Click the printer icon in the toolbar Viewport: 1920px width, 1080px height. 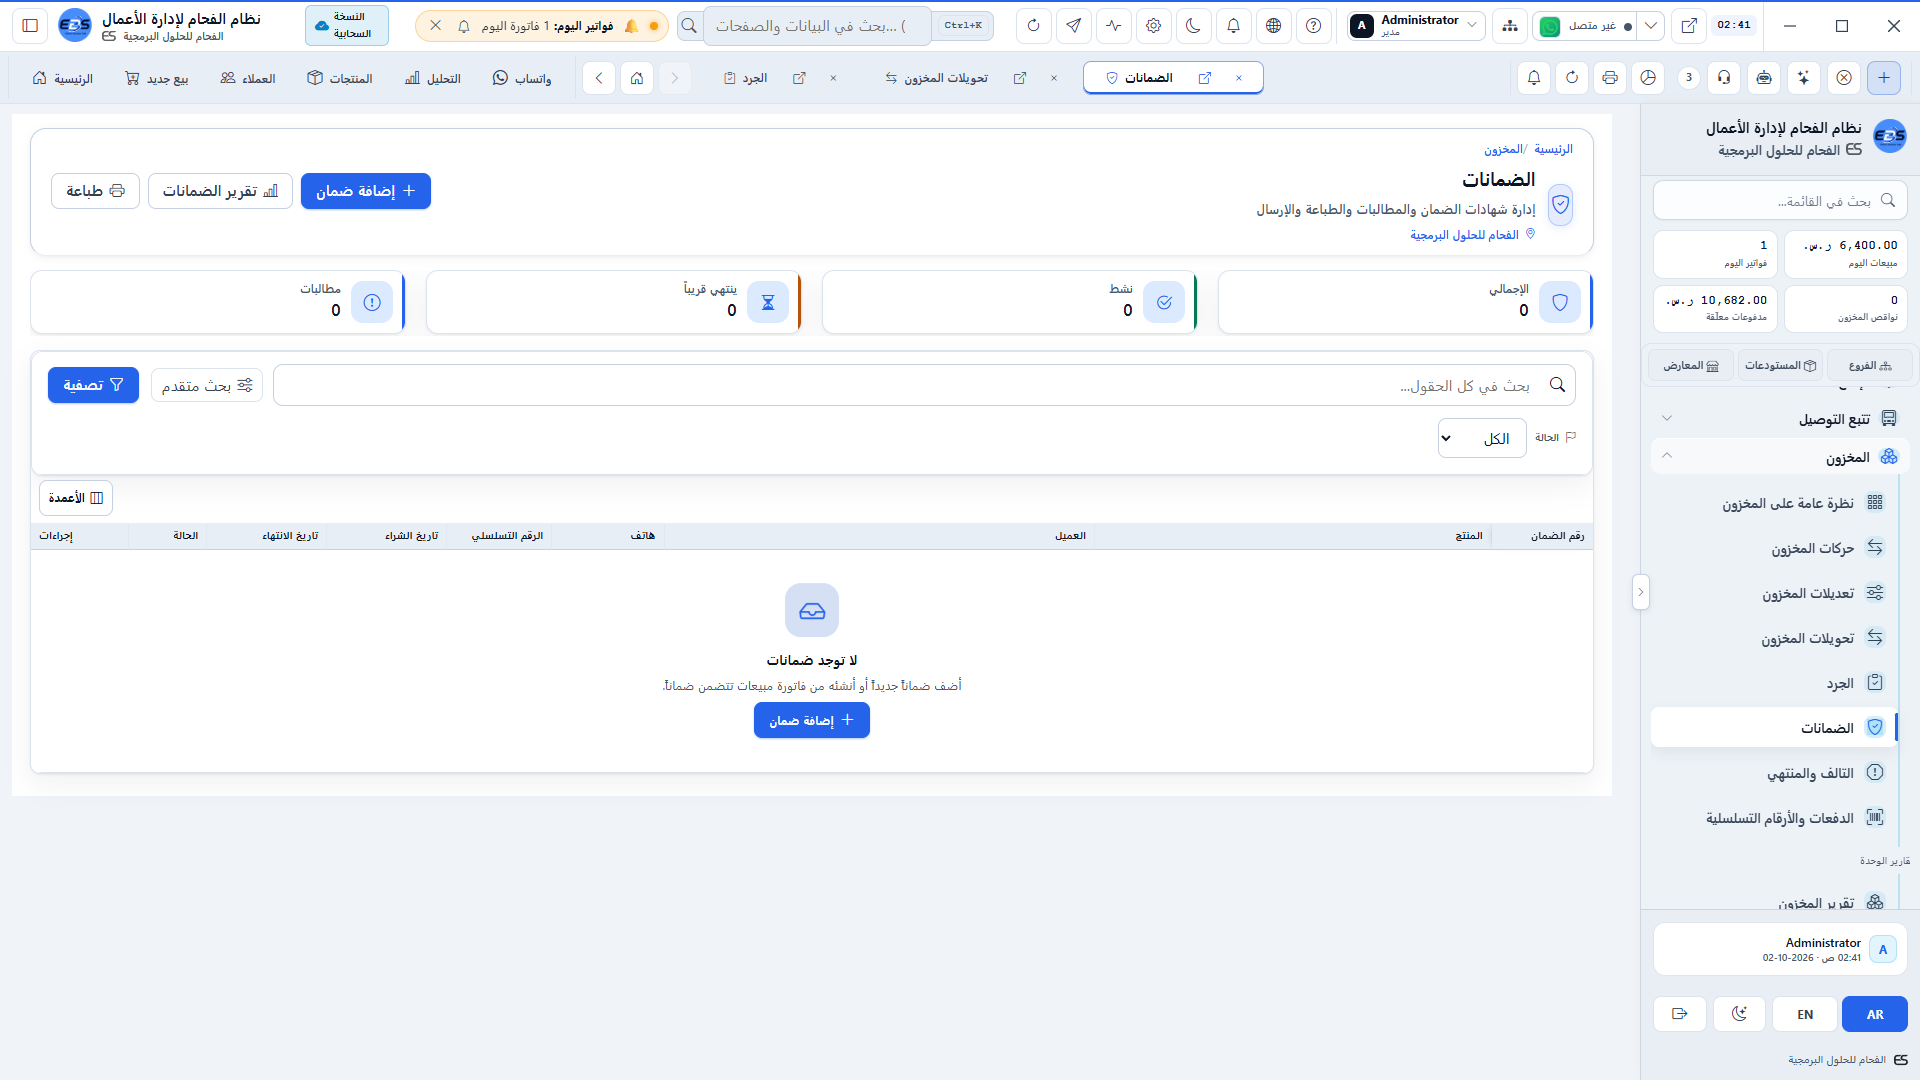1610,78
